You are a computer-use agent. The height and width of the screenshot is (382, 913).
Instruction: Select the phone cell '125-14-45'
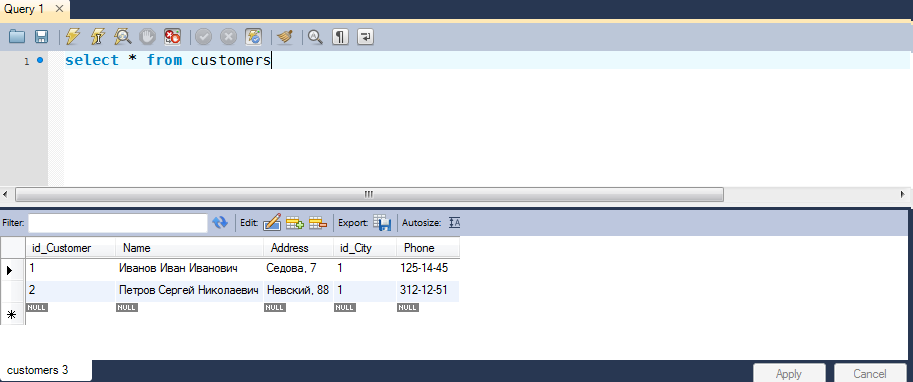[x=427, y=268]
